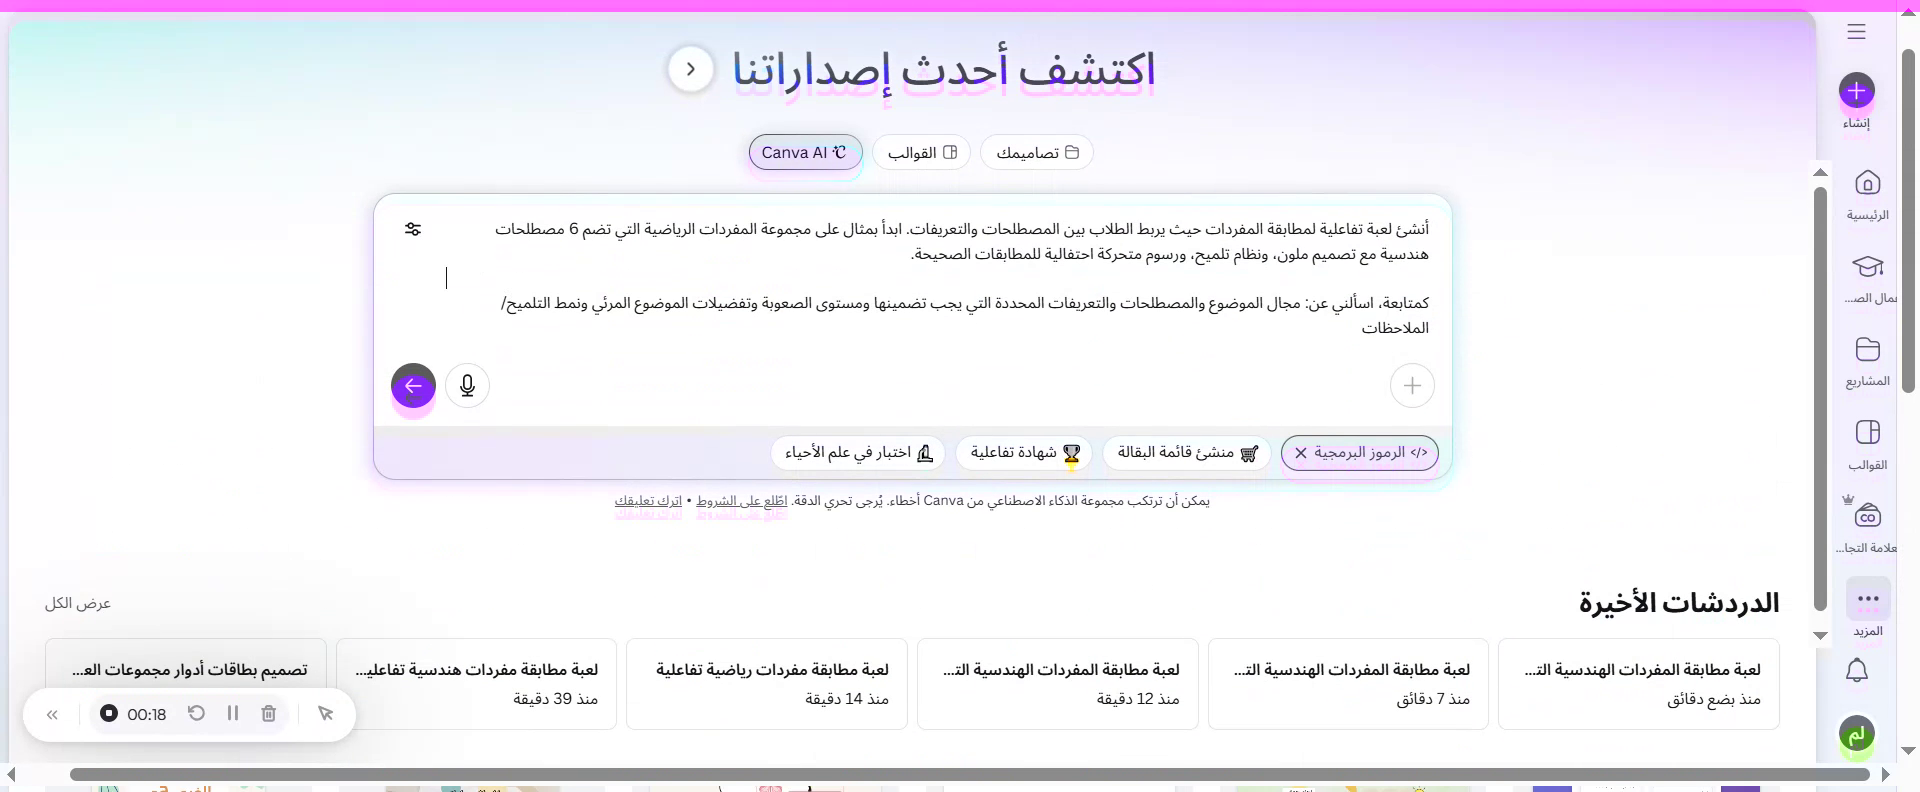The height and width of the screenshot is (792, 1920).
Task: Open prompt settings sliders icon
Action: tap(413, 229)
